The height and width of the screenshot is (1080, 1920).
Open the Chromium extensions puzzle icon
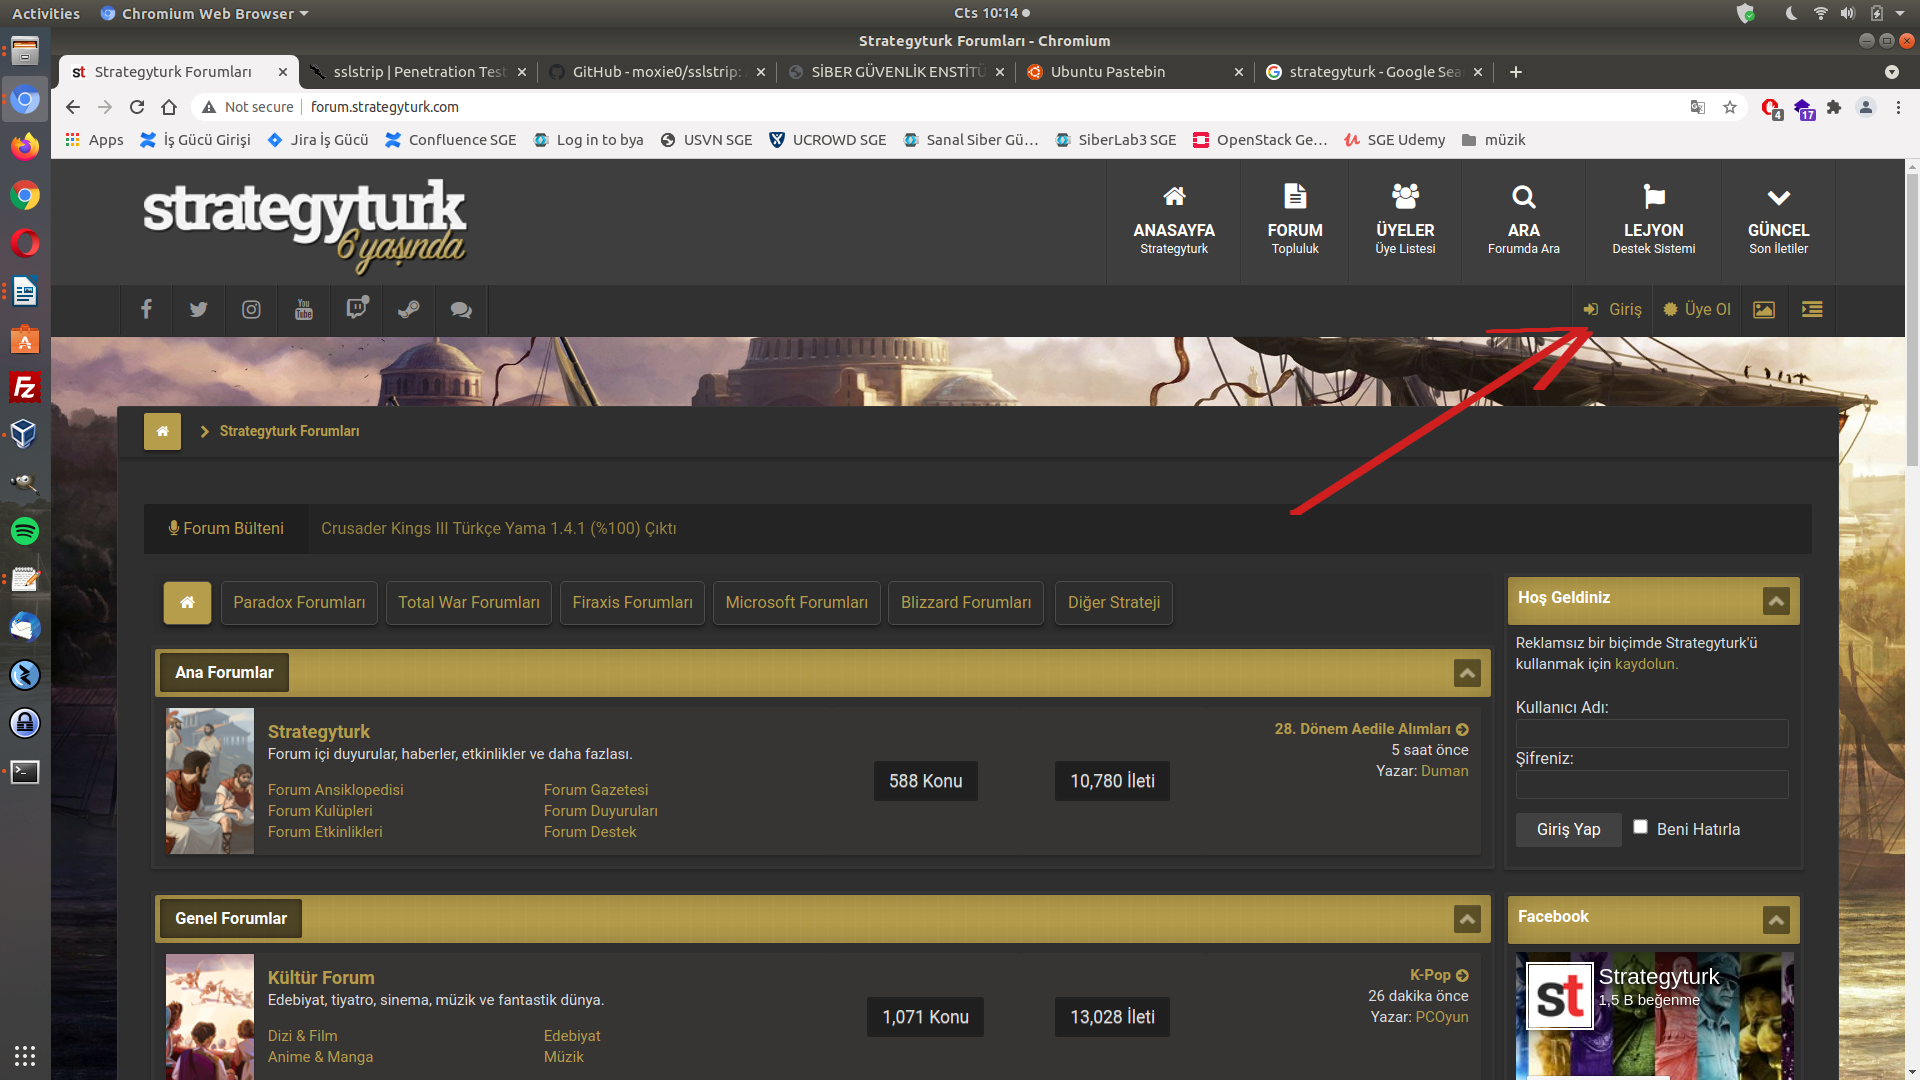click(x=1834, y=107)
